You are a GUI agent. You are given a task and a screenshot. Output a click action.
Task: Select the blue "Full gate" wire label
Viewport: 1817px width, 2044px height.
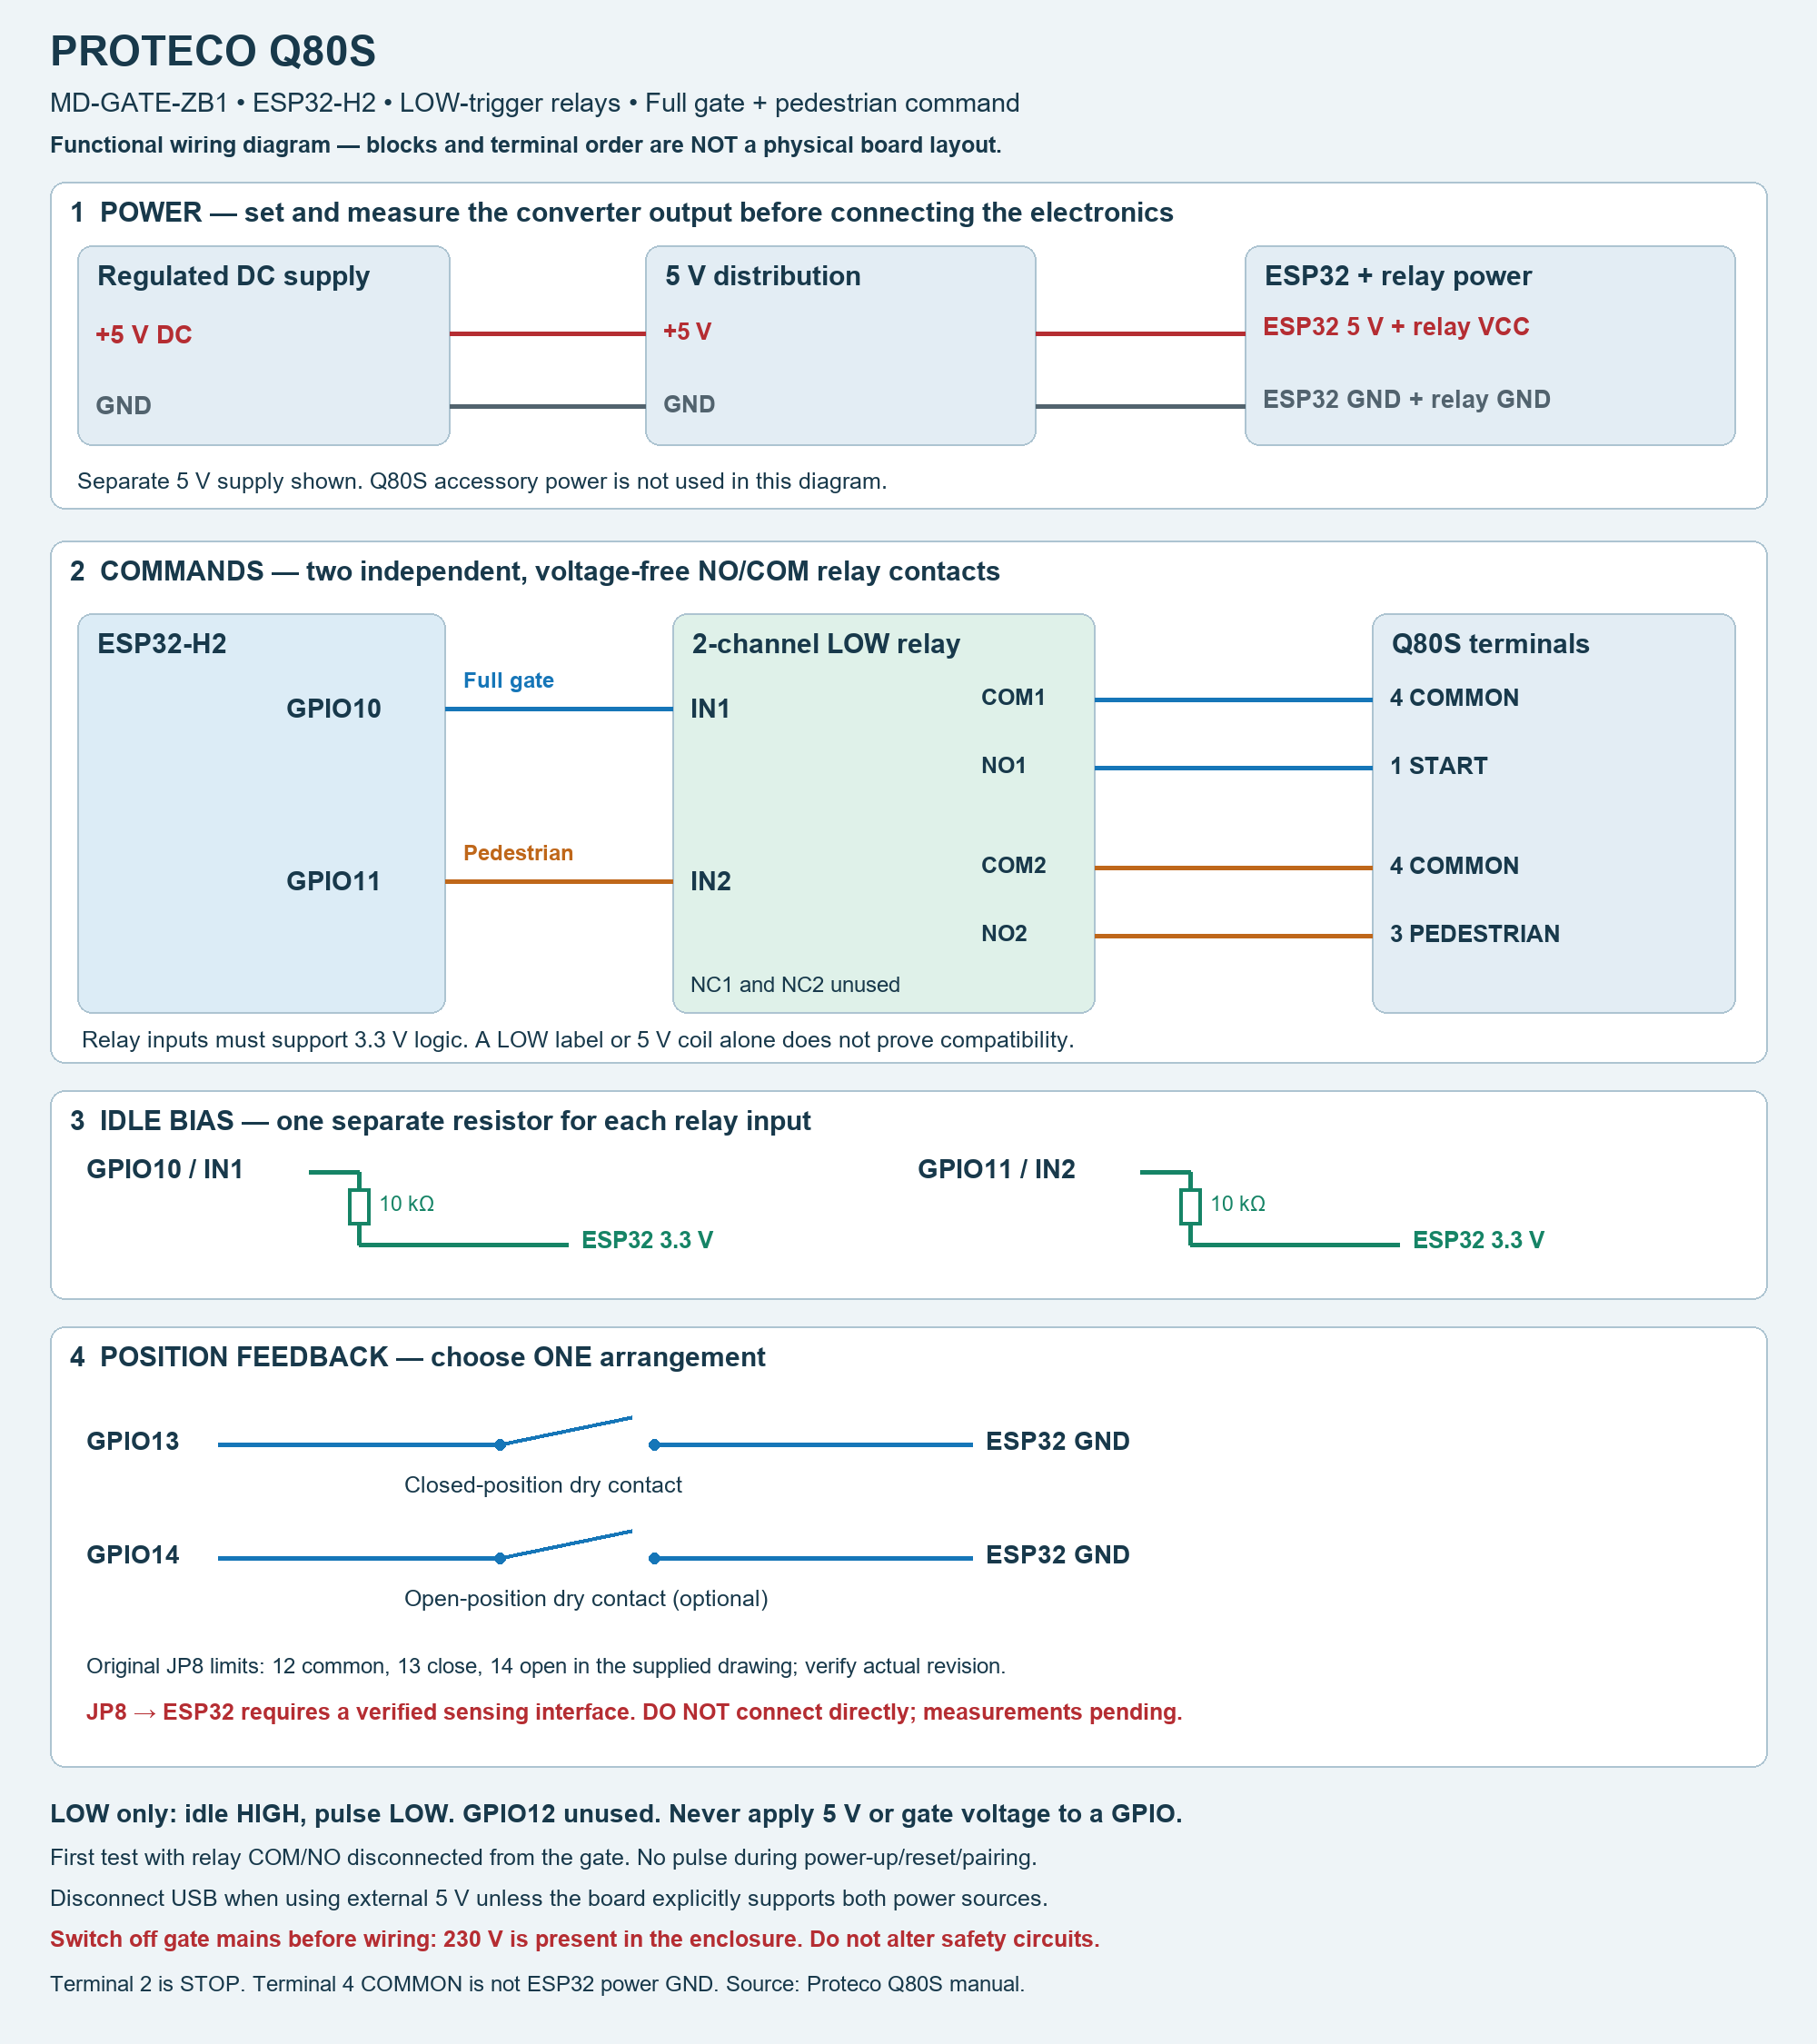(509, 681)
